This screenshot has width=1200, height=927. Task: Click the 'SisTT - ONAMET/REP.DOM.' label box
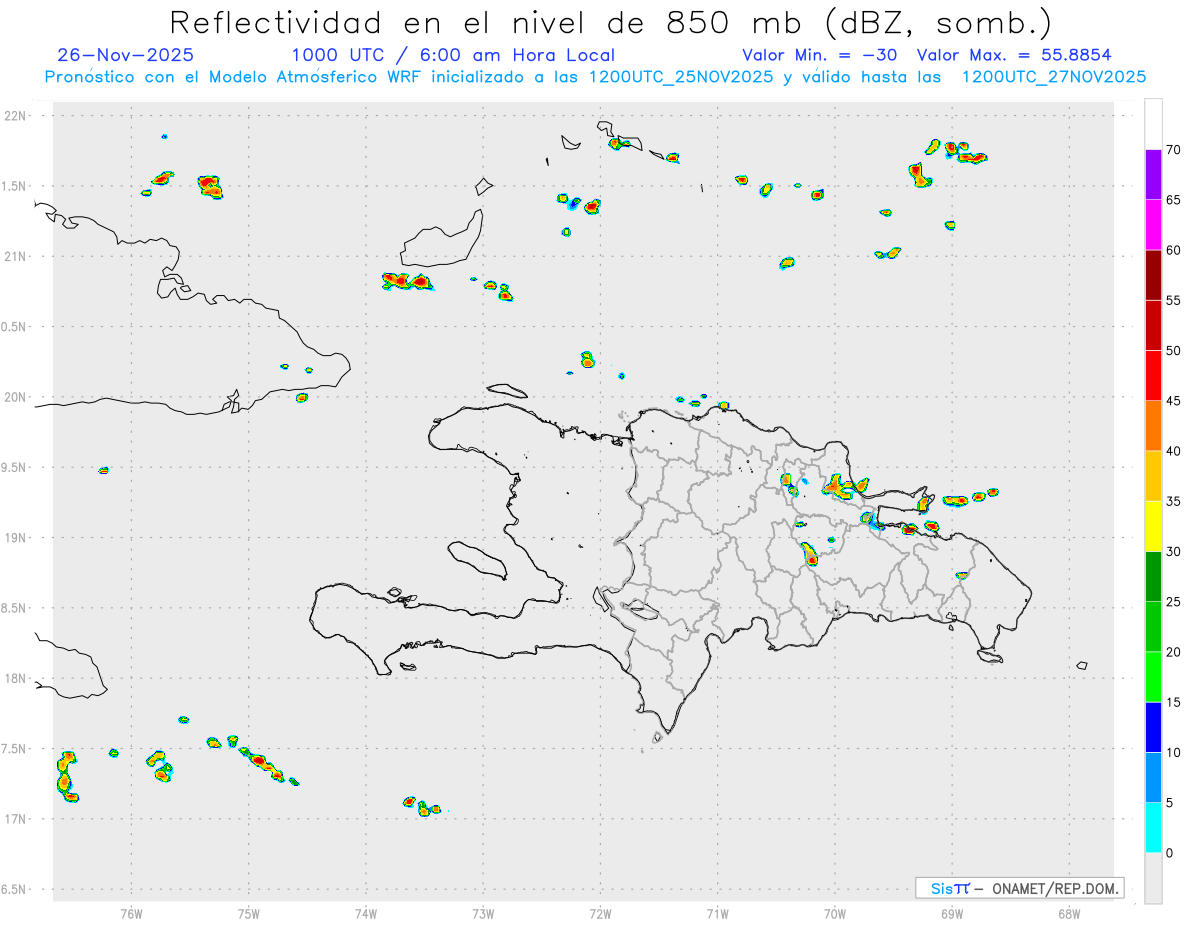point(1019,888)
